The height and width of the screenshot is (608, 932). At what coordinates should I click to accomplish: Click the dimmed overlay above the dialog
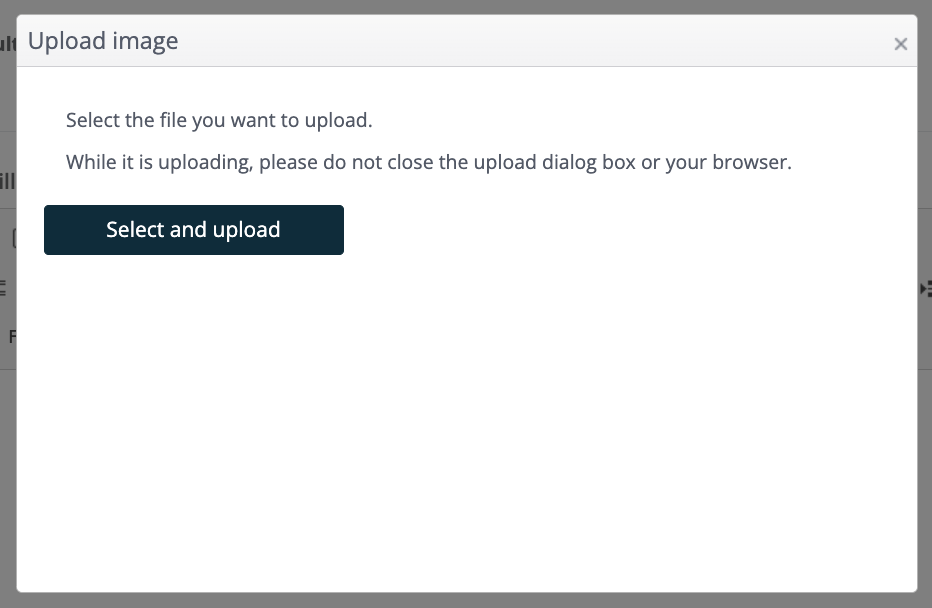(466, 7)
